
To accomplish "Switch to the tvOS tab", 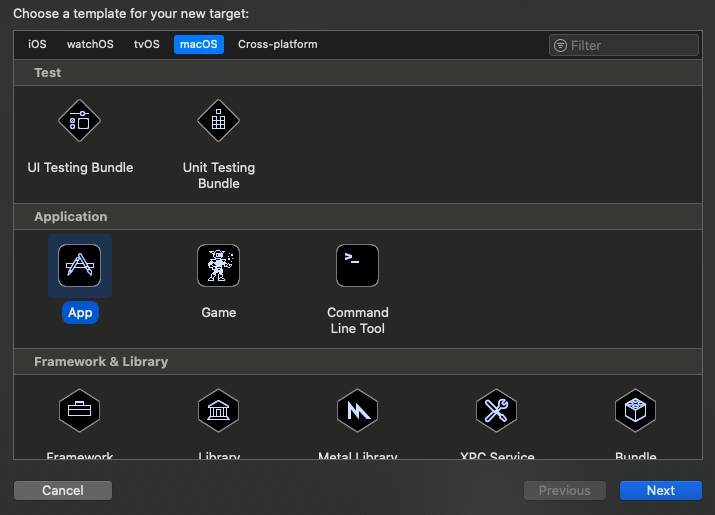I will coord(147,44).
